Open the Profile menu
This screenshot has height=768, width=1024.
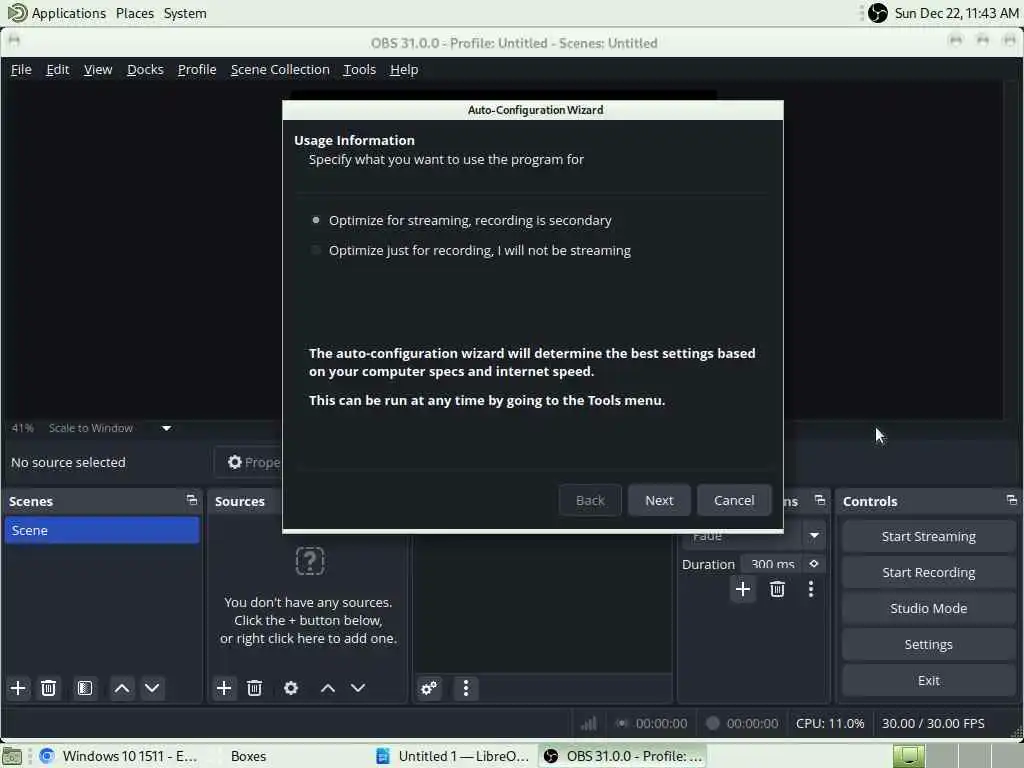click(x=197, y=69)
